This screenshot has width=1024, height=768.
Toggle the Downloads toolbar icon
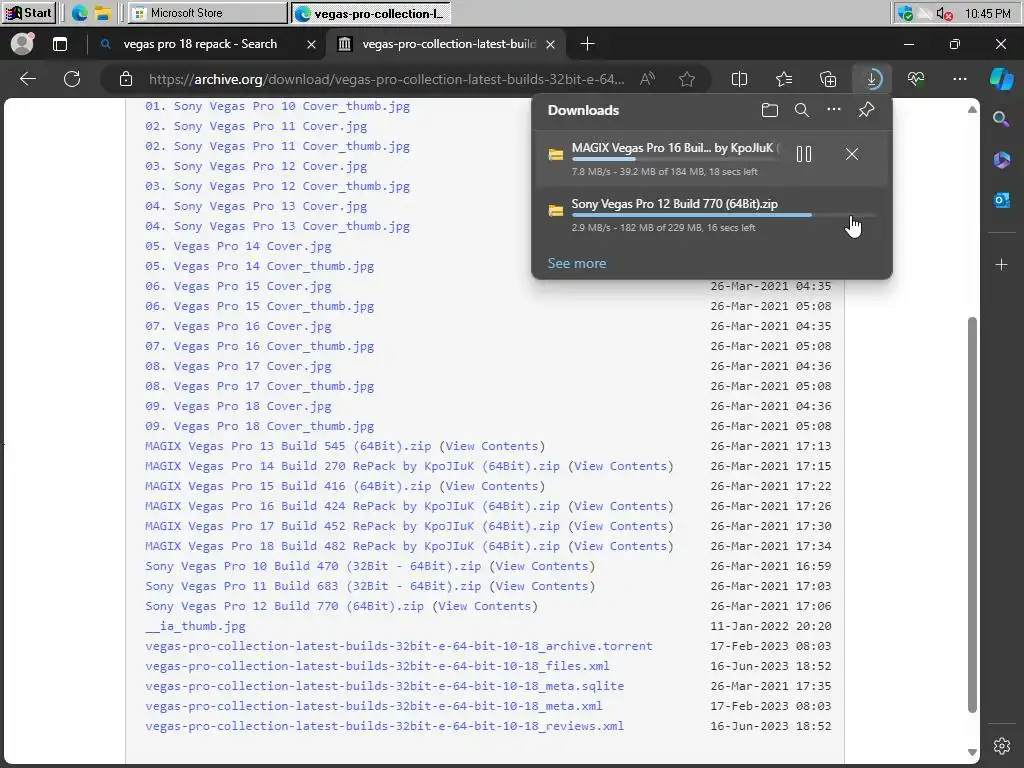point(872,79)
